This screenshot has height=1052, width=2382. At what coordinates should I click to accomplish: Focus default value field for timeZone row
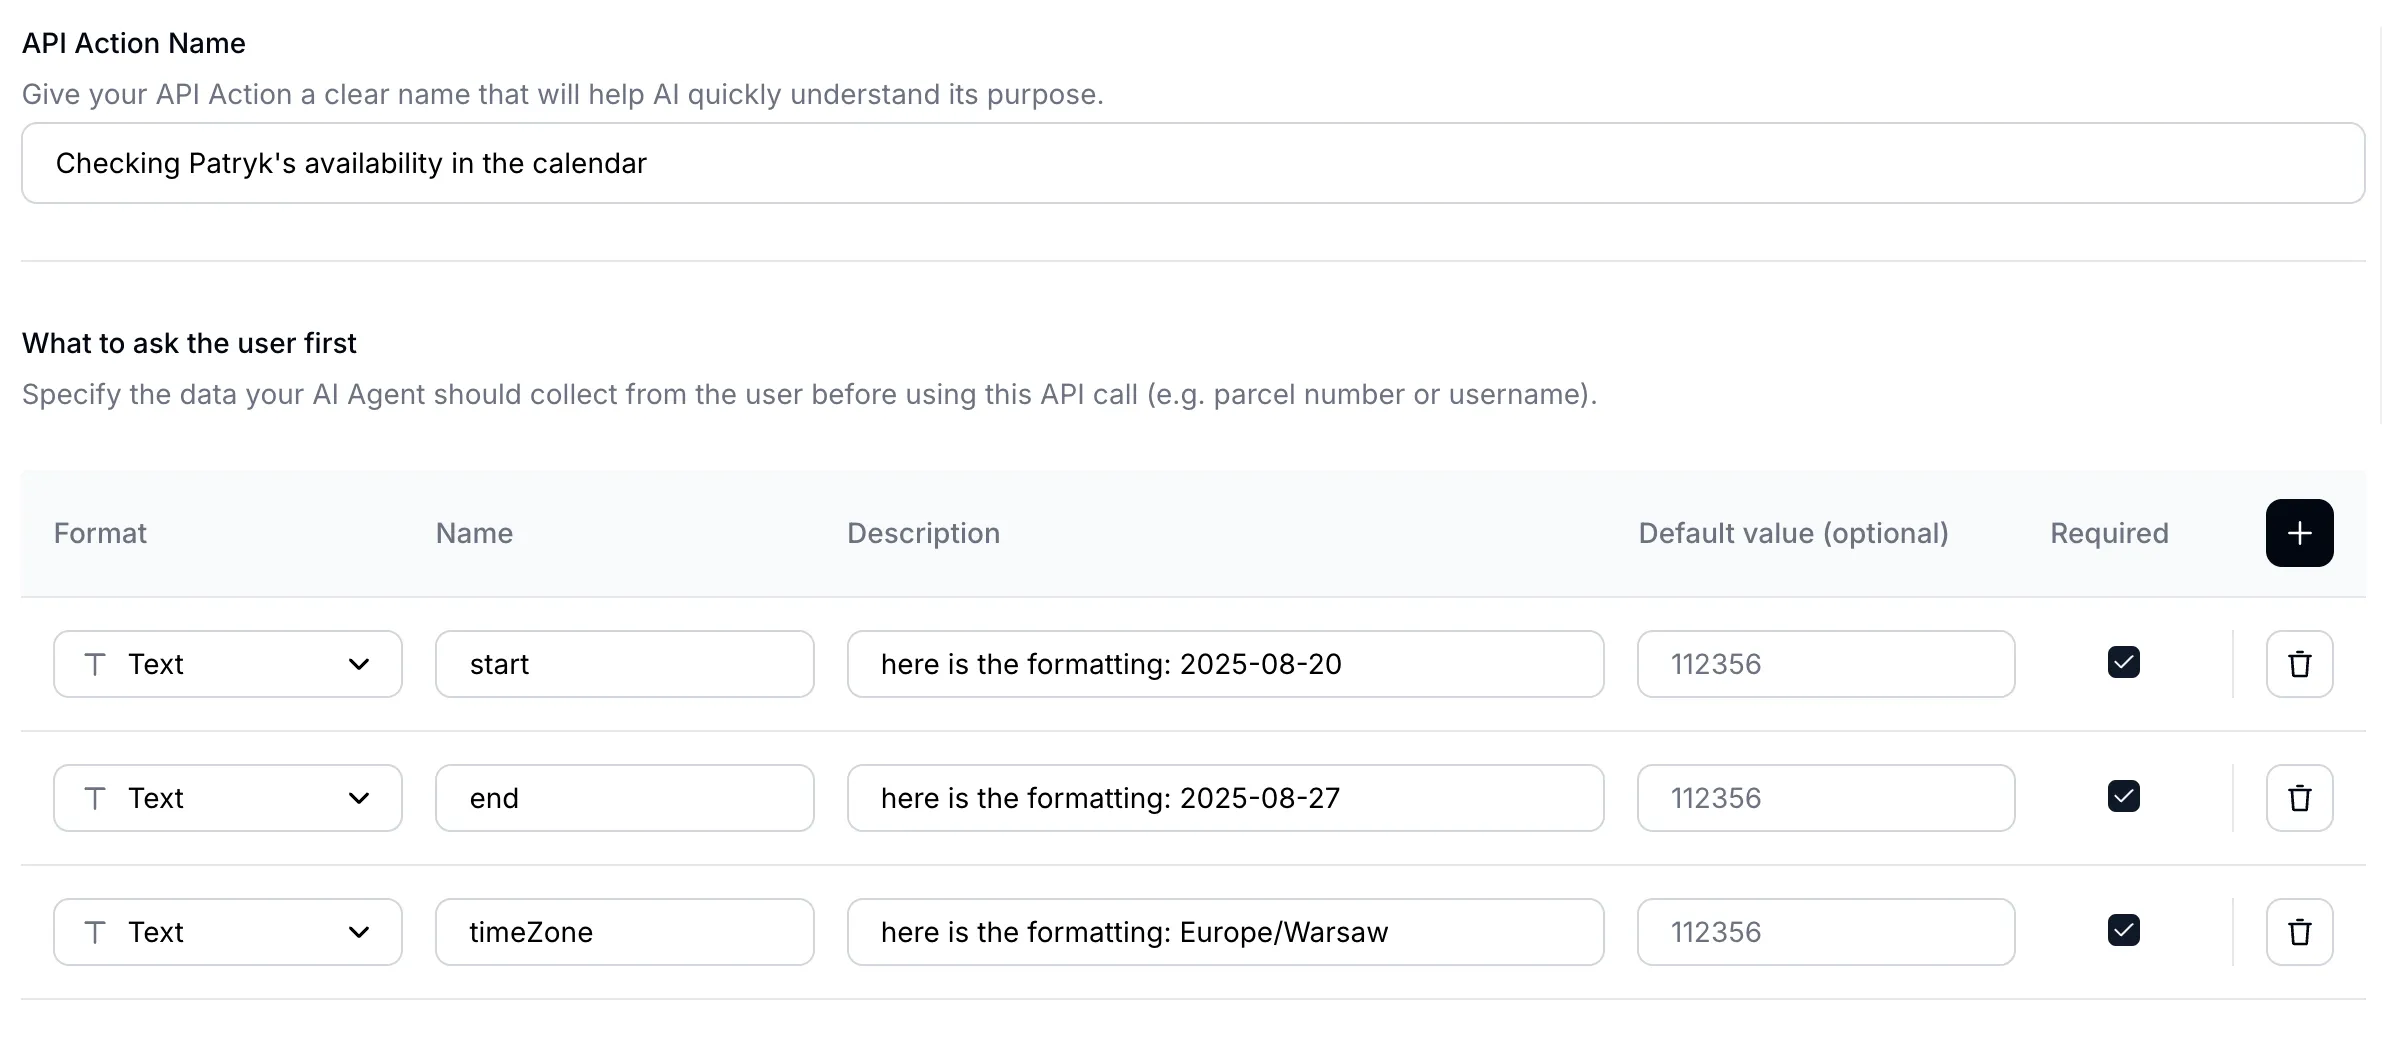pos(1824,932)
